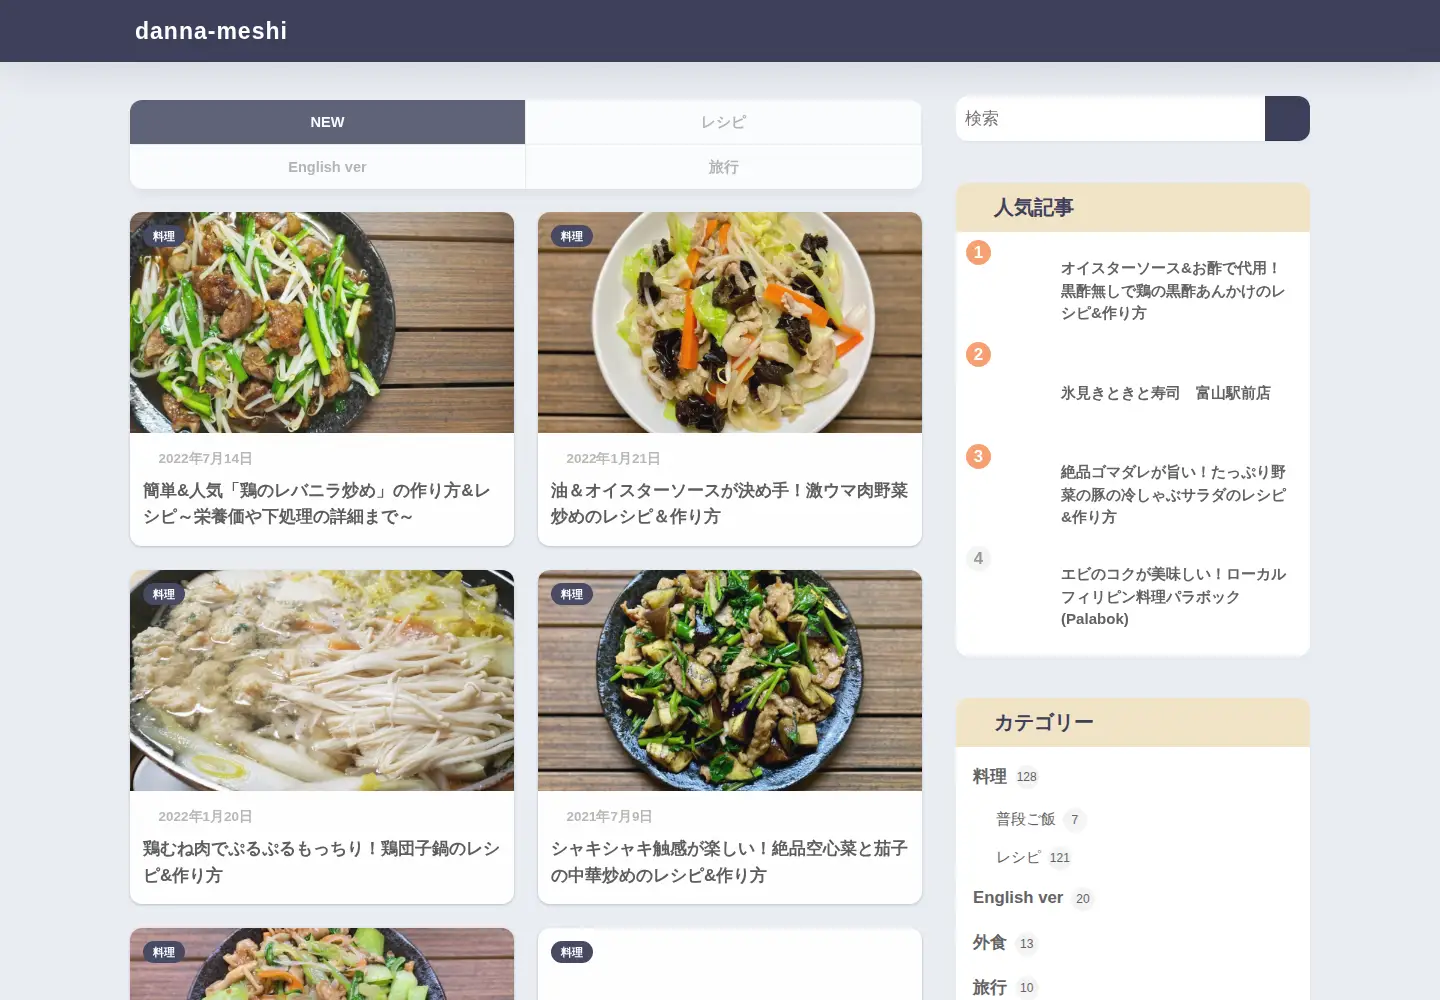The width and height of the screenshot is (1440, 1000).
Task: Open the danna-meshi site title link
Action: point(211,31)
